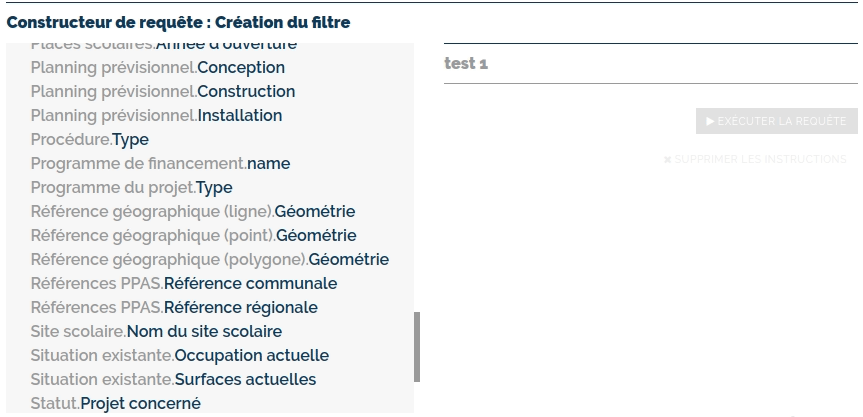
Task: Click the field list scrollbar thumb
Action: tap(417, 347)
